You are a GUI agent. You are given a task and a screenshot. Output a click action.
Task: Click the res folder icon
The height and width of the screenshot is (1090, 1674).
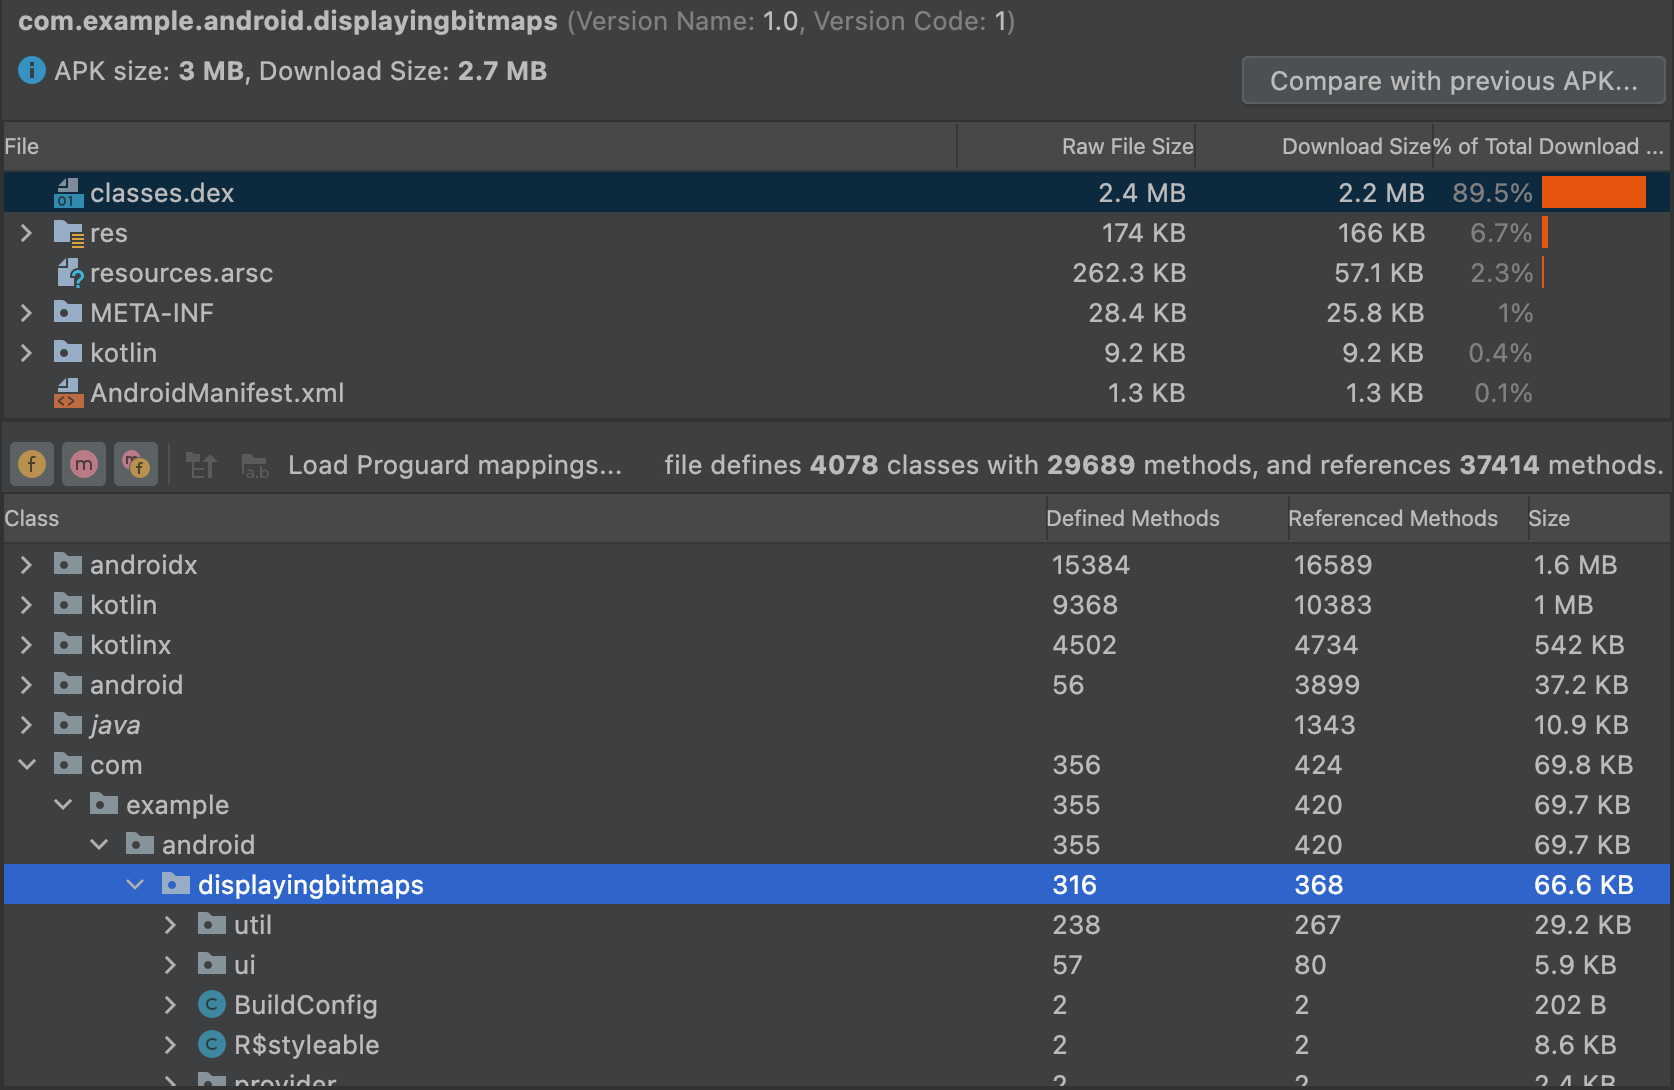[x=70, y=232]
